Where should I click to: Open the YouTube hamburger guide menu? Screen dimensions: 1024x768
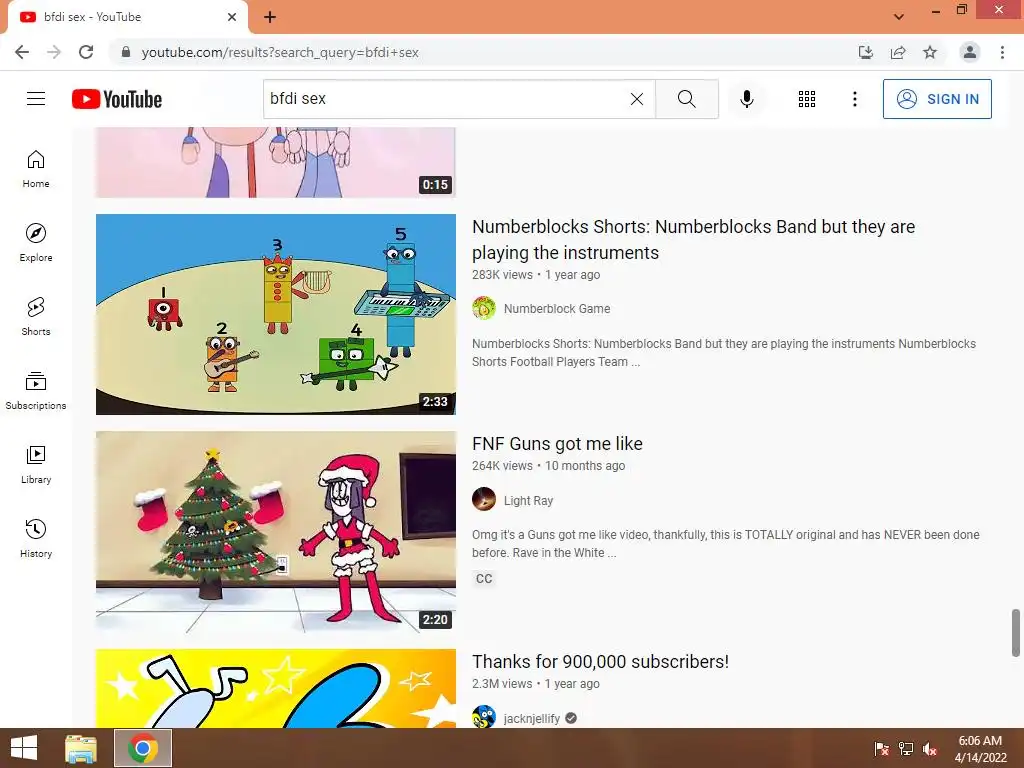click(x=36, y=99)
